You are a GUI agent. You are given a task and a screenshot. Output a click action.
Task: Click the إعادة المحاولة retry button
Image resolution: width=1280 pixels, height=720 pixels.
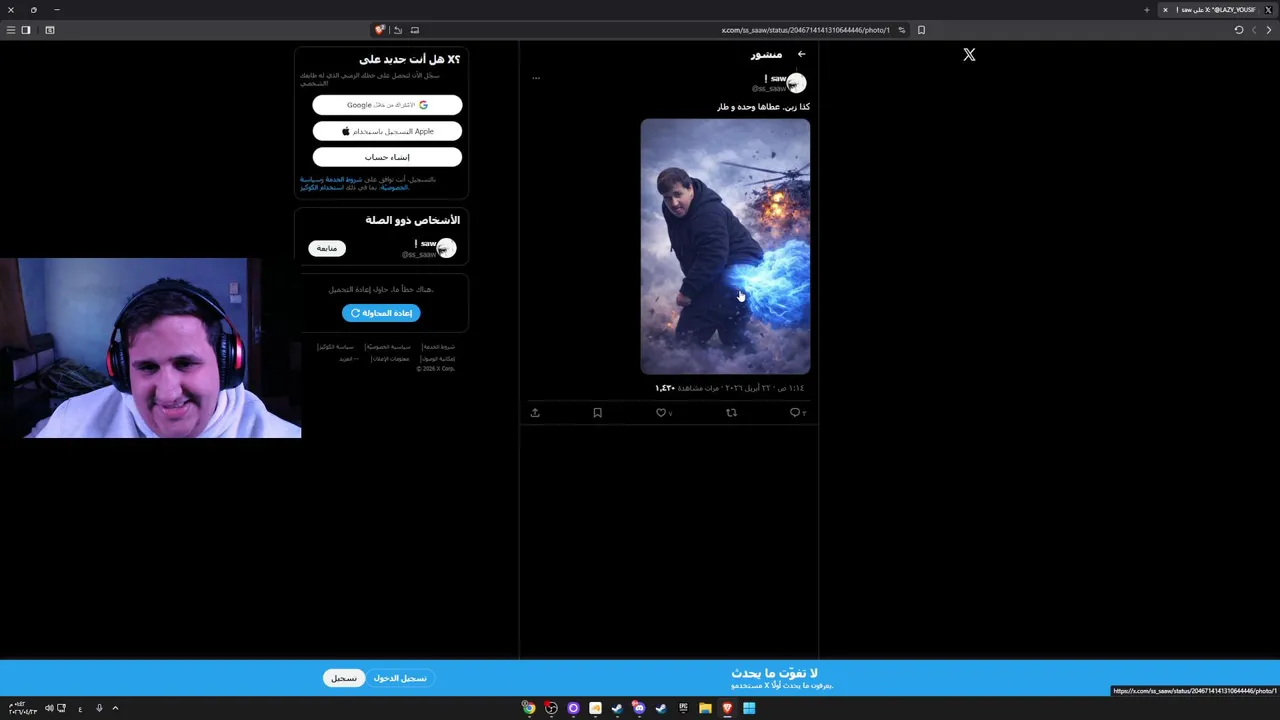pyautogui.click(x=381, y=313)
